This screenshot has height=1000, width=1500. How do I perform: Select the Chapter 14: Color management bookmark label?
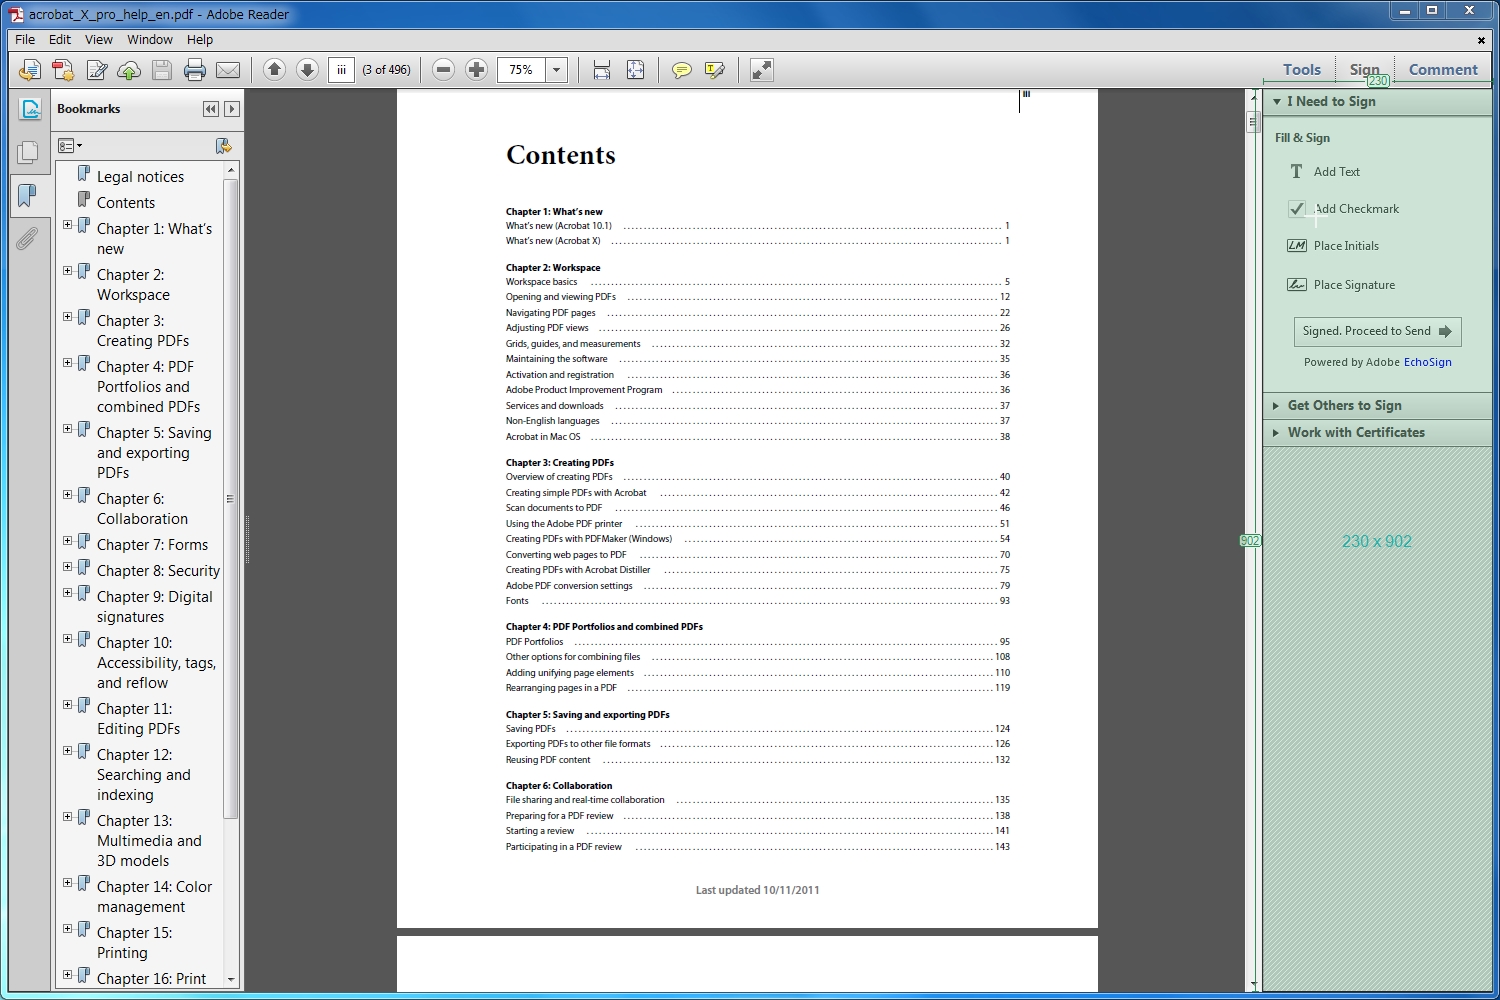154,897
